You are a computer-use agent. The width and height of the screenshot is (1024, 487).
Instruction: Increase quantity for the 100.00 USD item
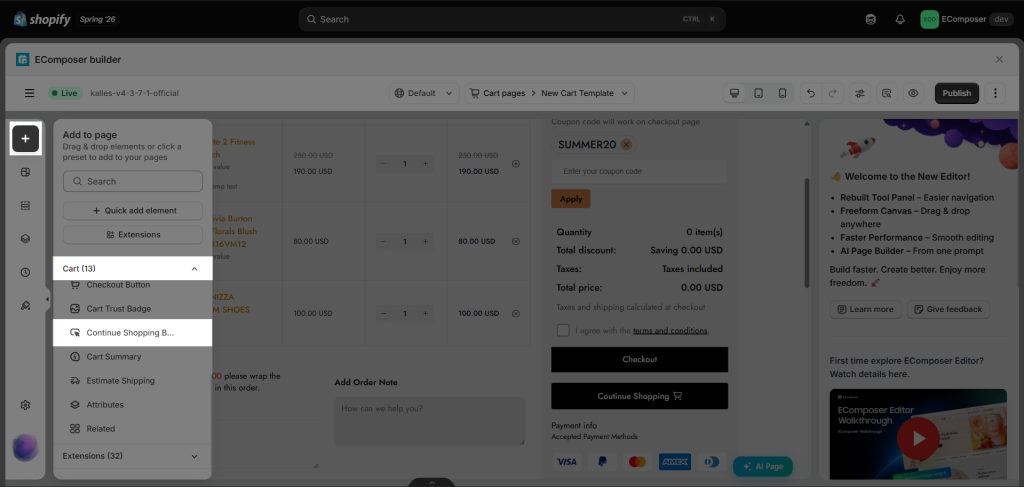point(425,314)
